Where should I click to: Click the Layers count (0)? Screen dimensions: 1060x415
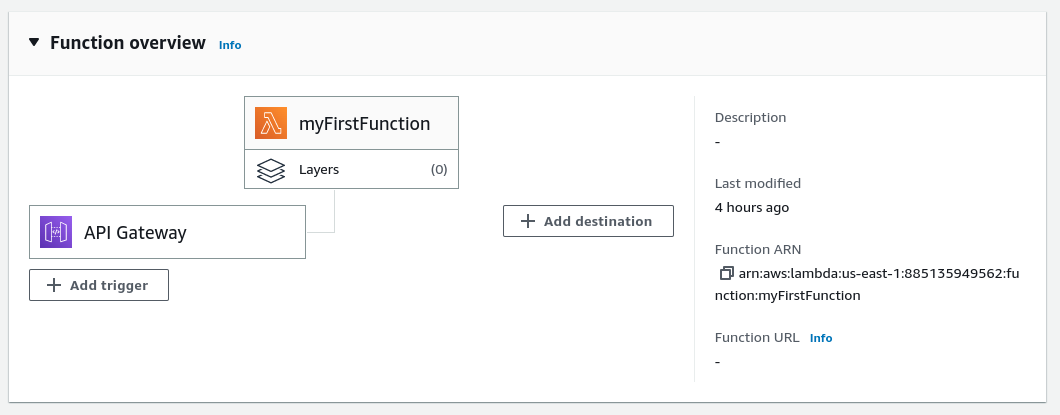coord(439,170)
